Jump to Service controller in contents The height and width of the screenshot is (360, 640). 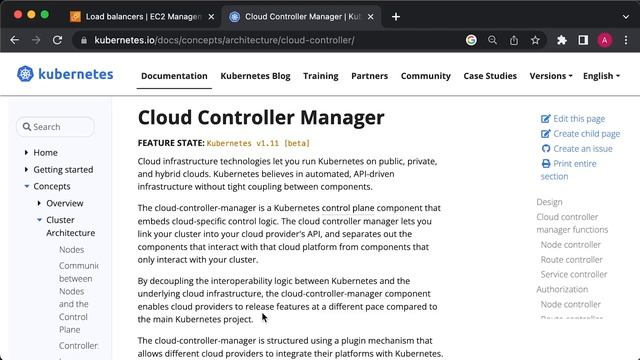pyautogui.click(x=574, y=274)
